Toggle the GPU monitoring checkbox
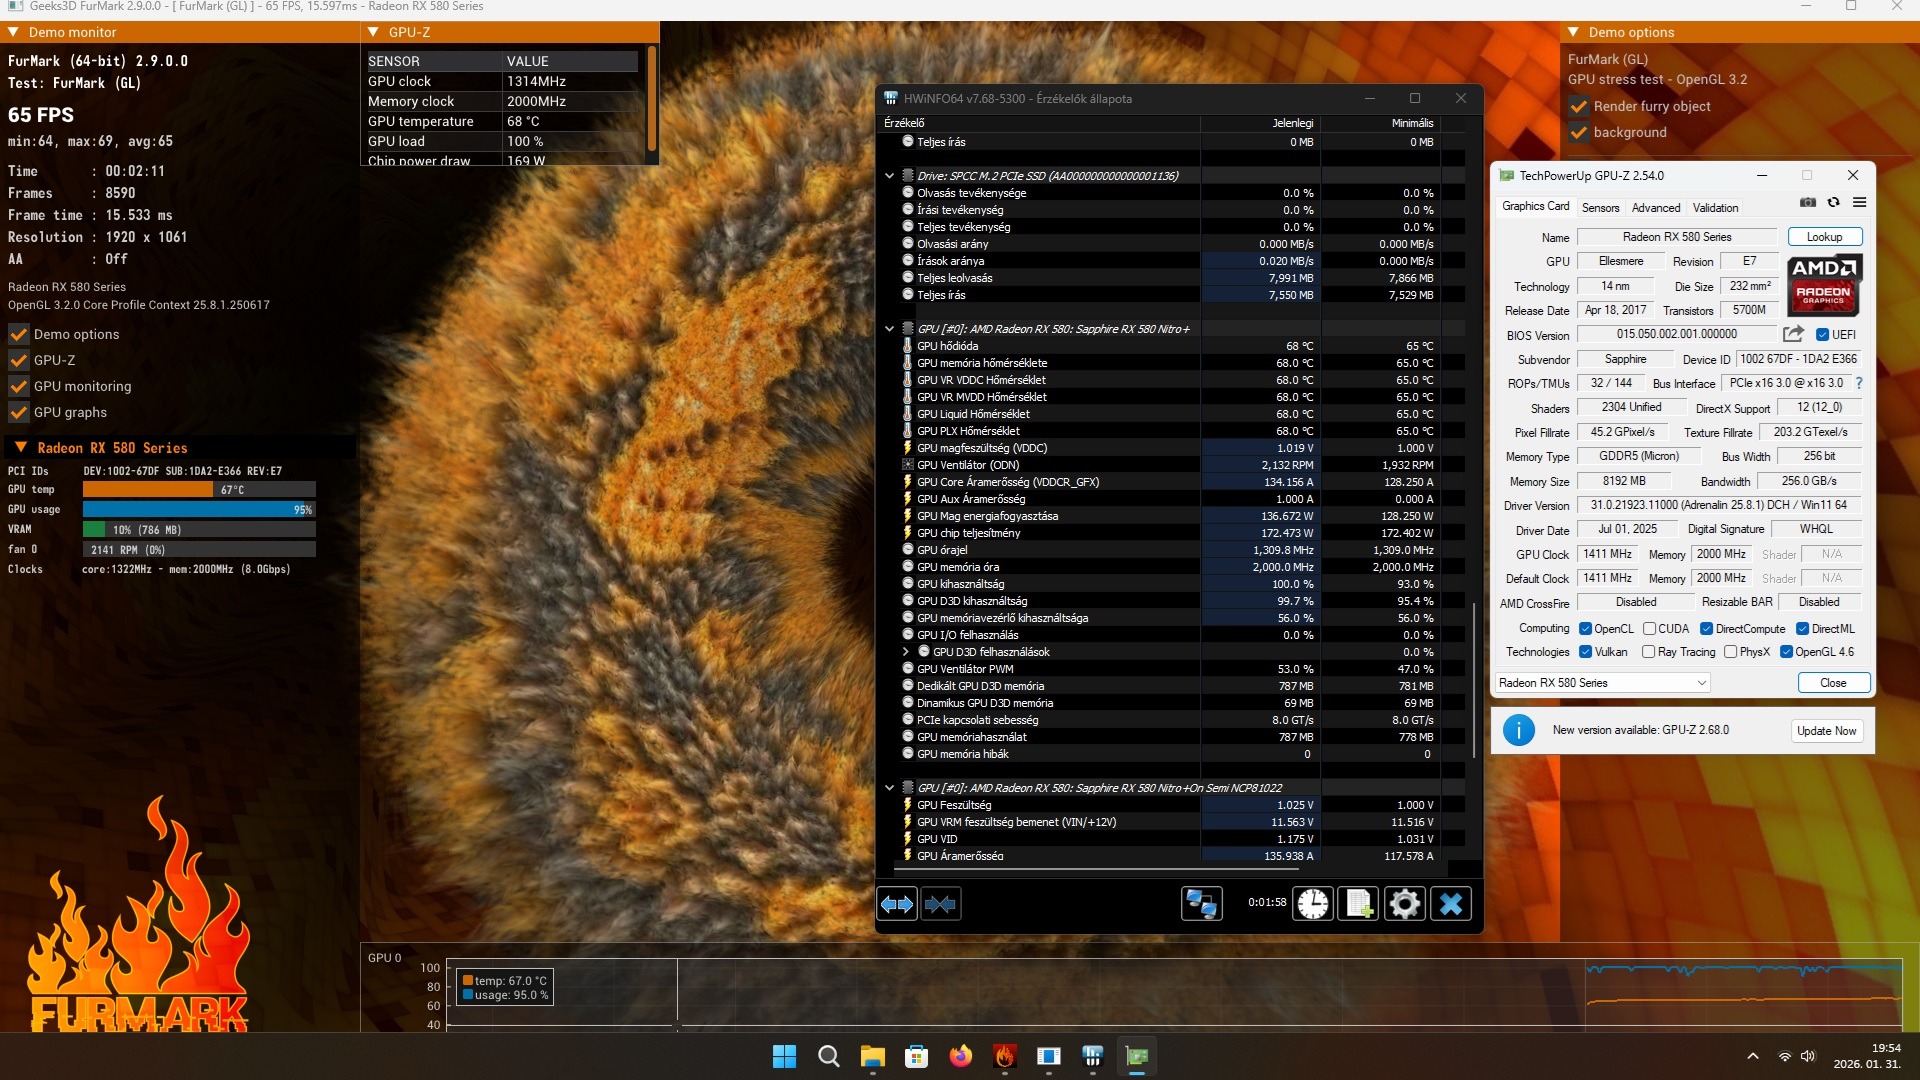Screen dimensions: 1920x1080 (x=18, y=386)
